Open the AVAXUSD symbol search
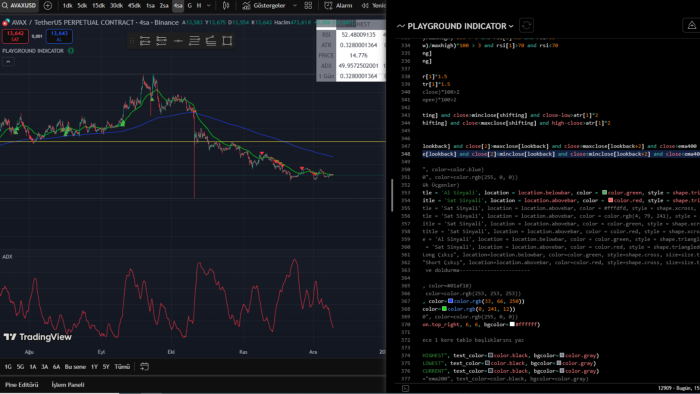Screen dimensions: 700x394 click(x=19, y=6)
